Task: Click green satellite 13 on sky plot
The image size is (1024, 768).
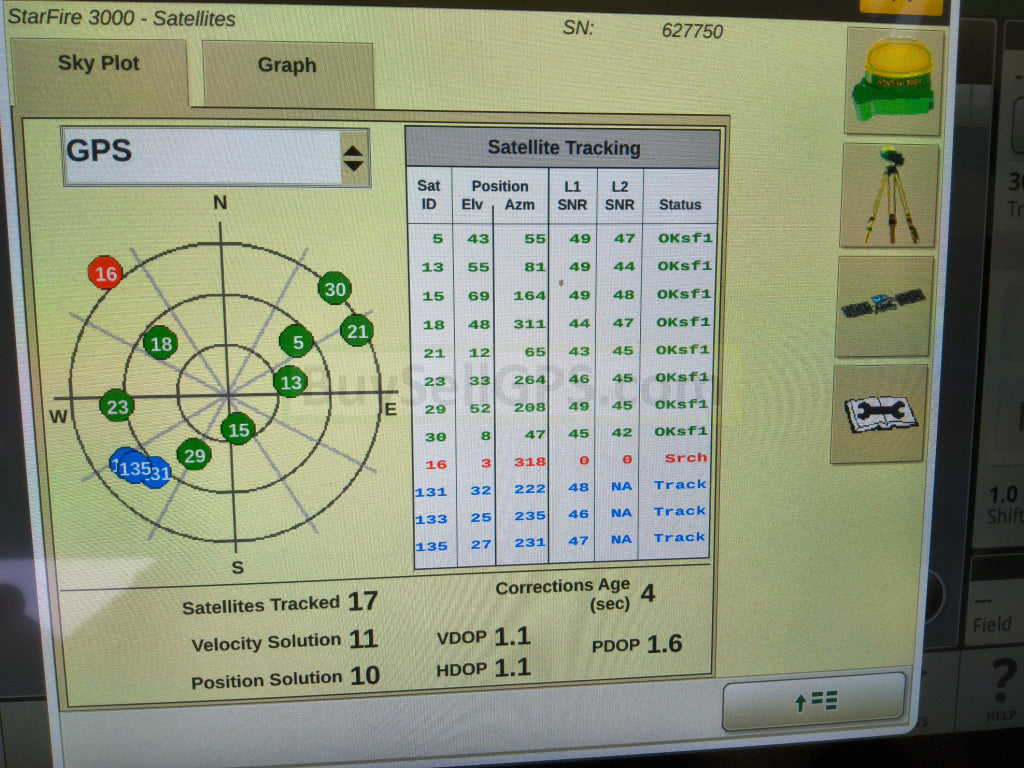Action: pyautogui.click(x=291, y=381)
